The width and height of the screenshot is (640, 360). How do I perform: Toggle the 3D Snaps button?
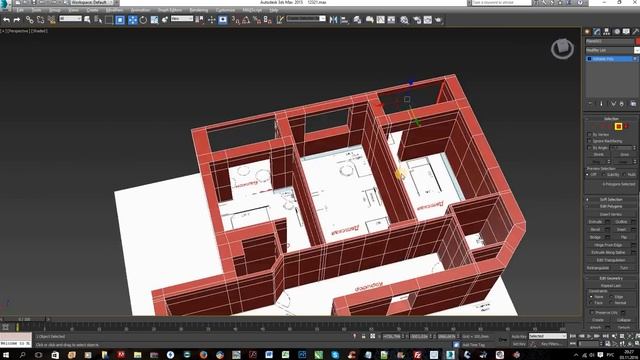tap(236, 20)
